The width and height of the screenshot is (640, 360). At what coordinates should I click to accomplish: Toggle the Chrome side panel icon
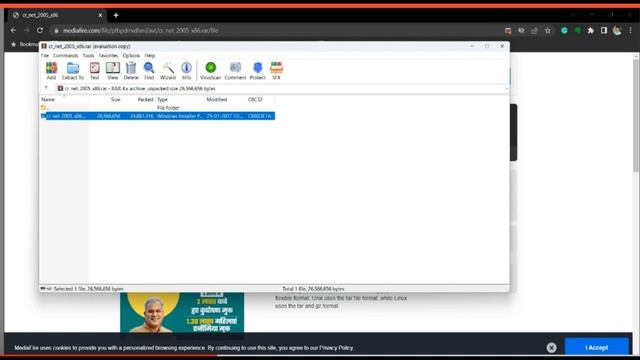604,31
